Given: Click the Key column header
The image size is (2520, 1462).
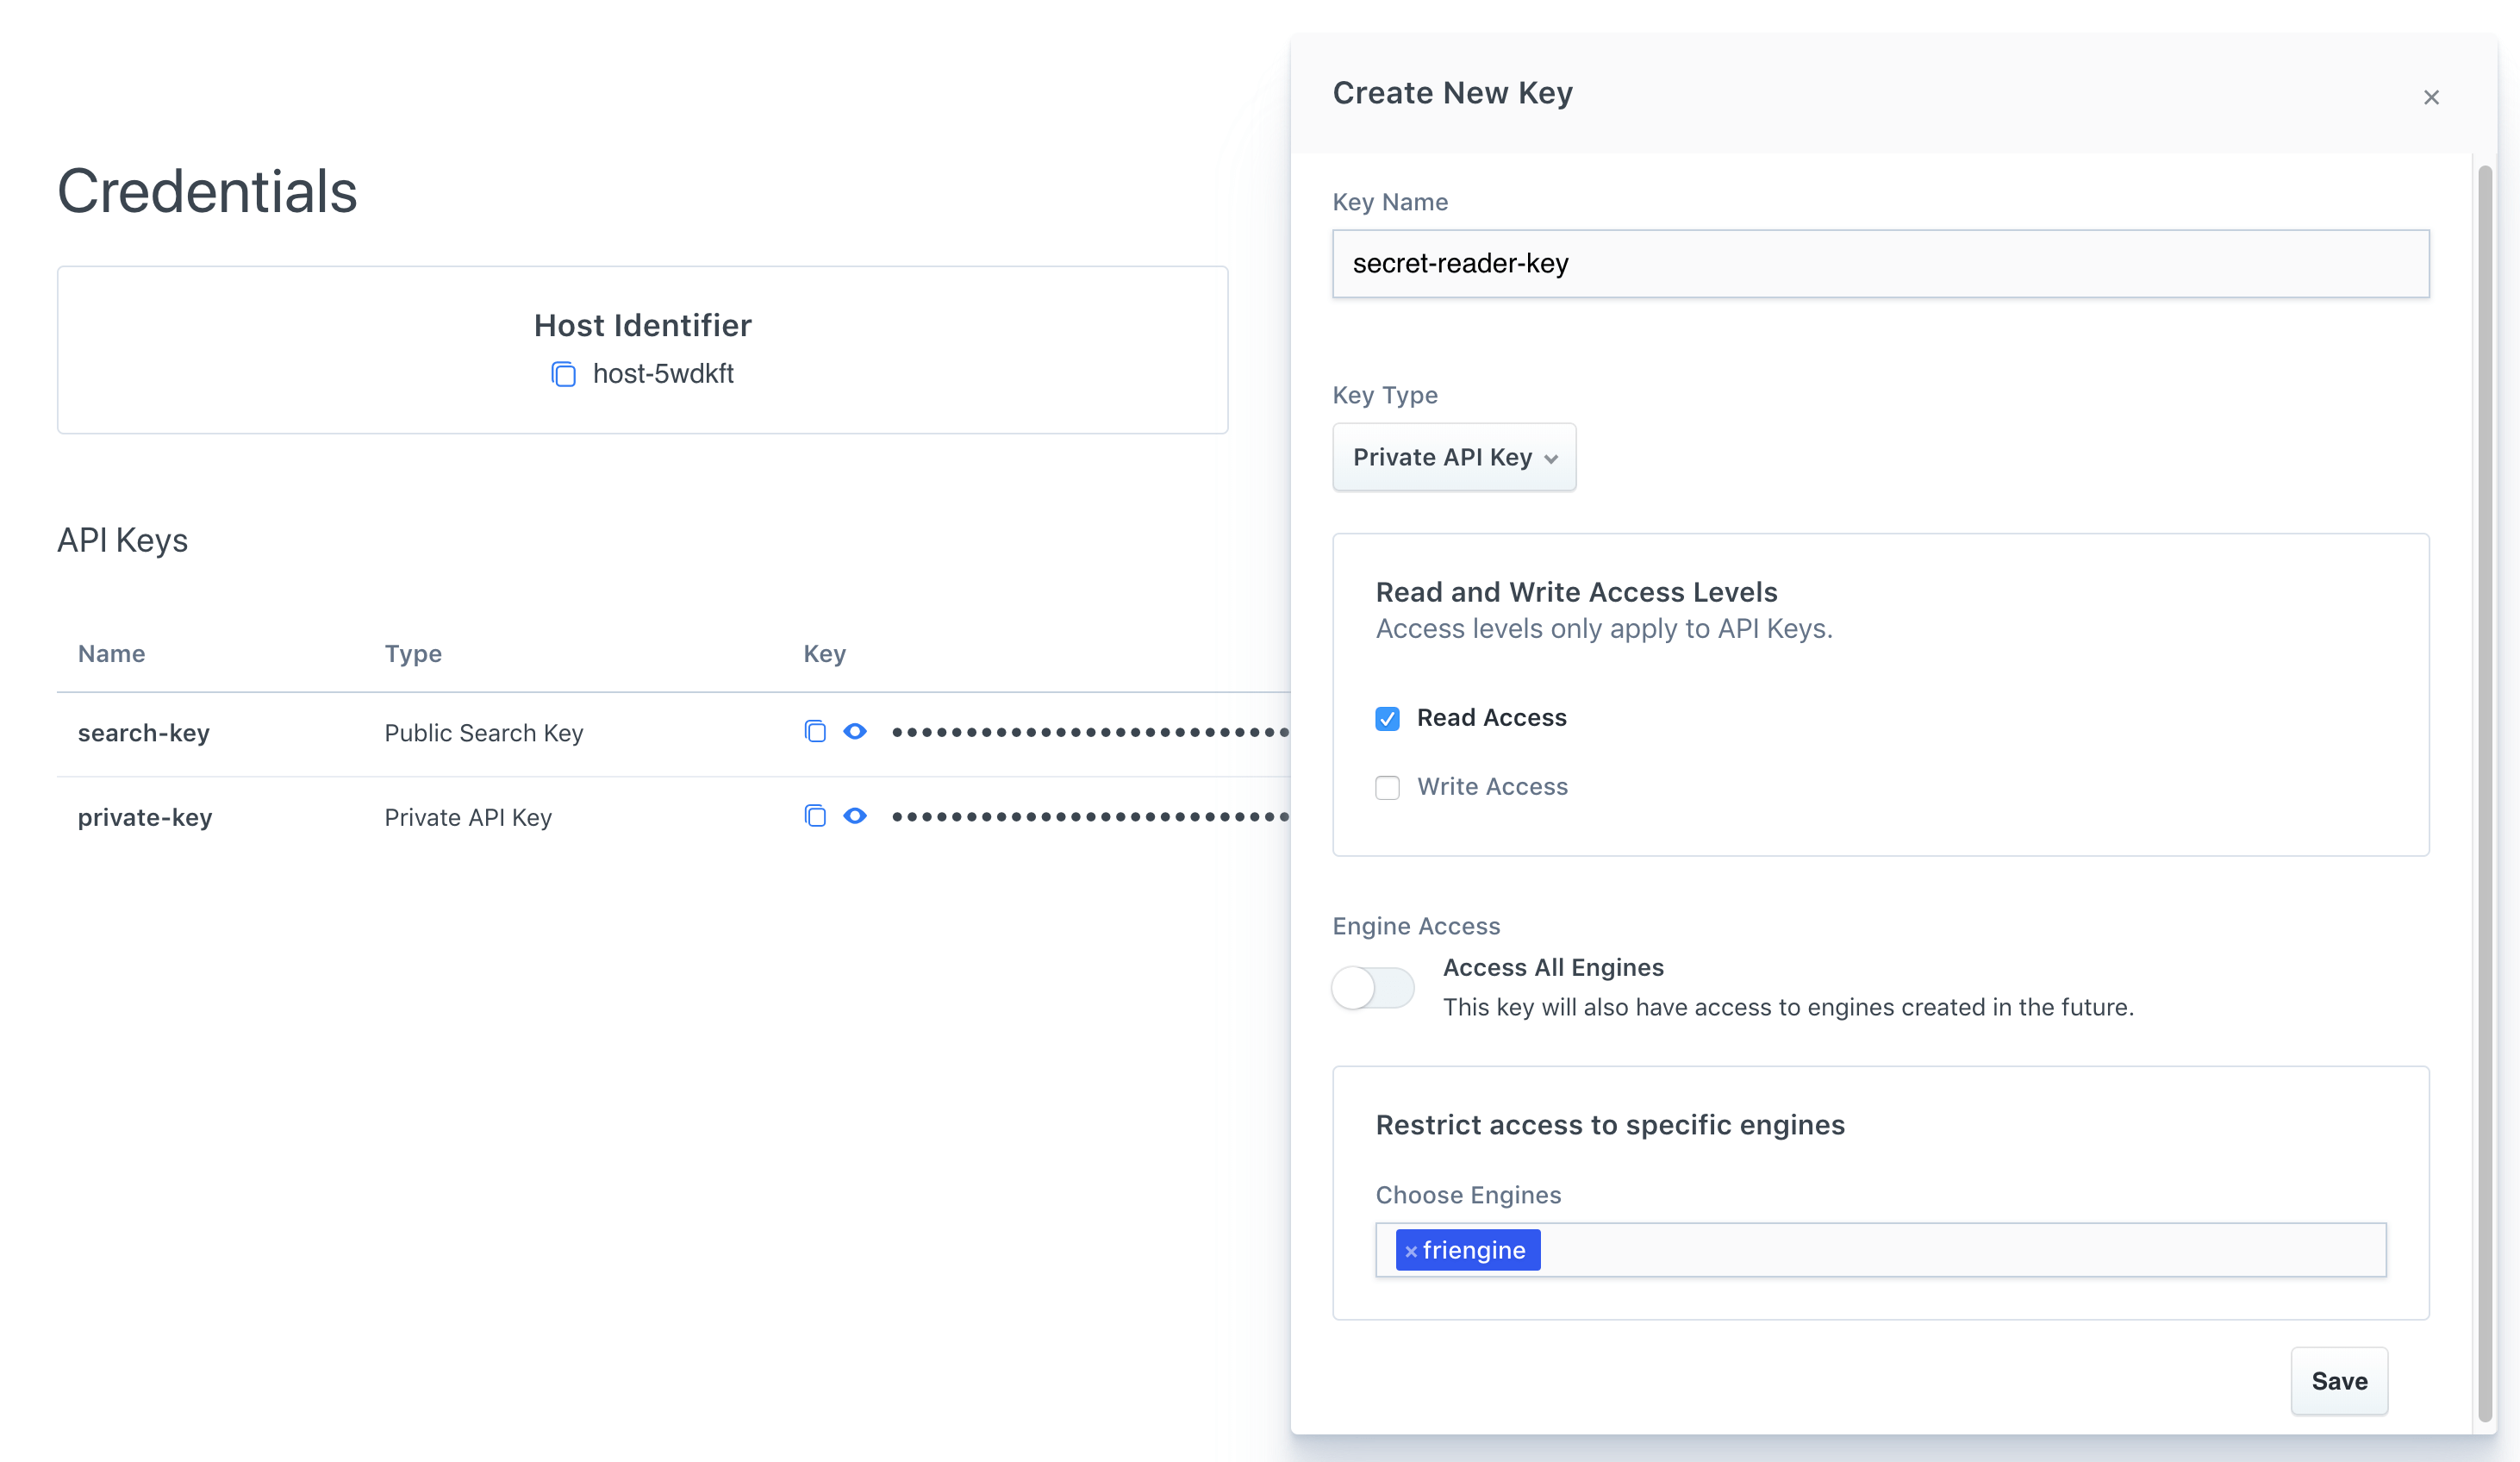Looking at the screenshot, I should pos(825,654).
